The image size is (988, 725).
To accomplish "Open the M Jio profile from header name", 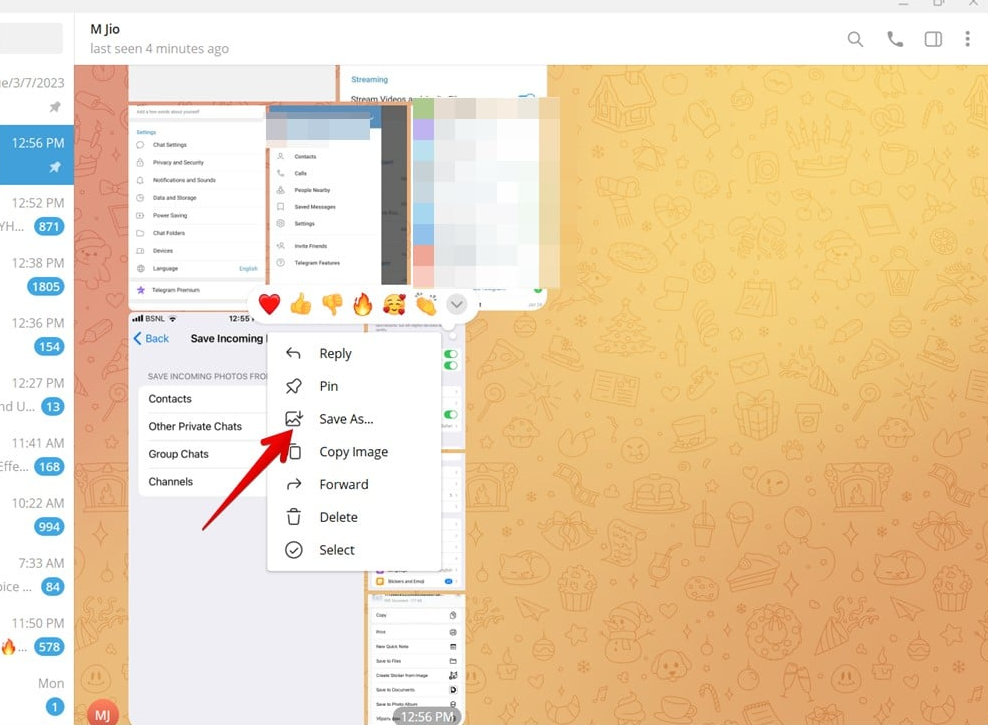I will 105,29.
